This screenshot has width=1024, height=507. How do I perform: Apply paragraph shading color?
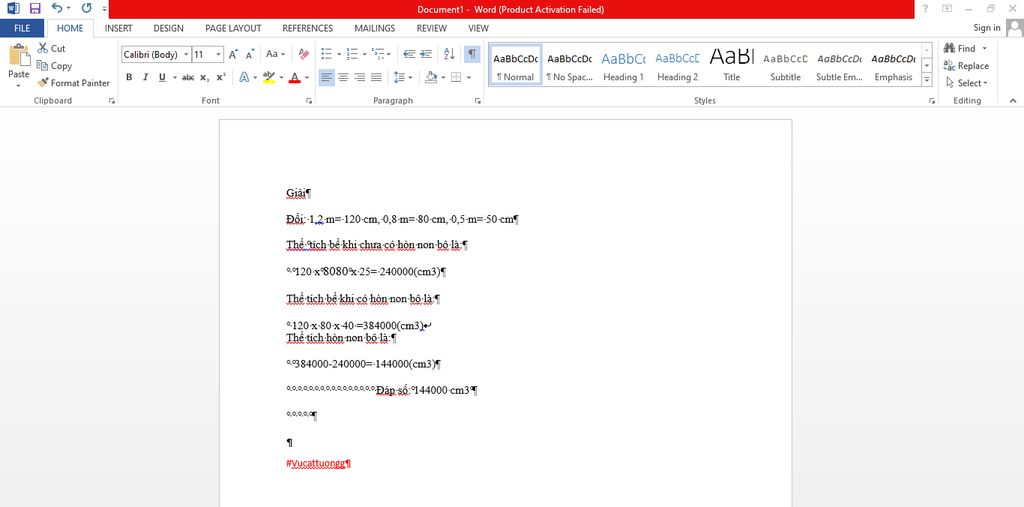click(x=430, y=77)
